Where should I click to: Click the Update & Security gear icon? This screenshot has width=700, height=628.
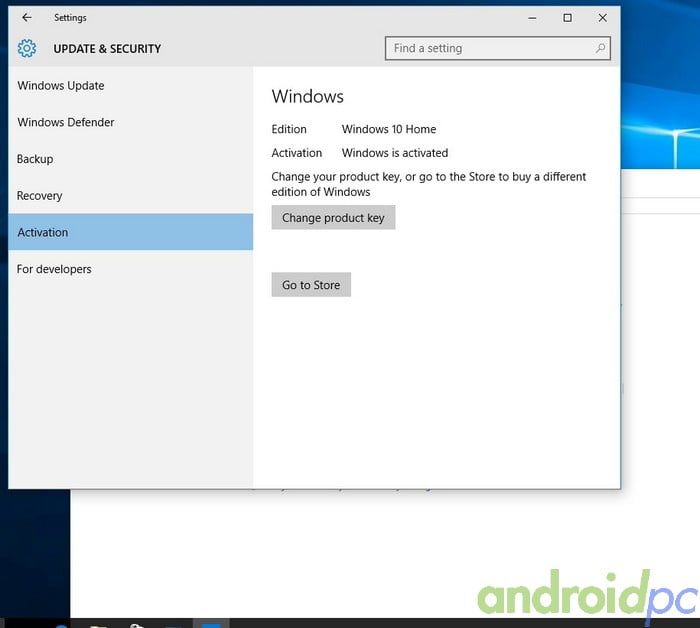click(x=27, y=48)
